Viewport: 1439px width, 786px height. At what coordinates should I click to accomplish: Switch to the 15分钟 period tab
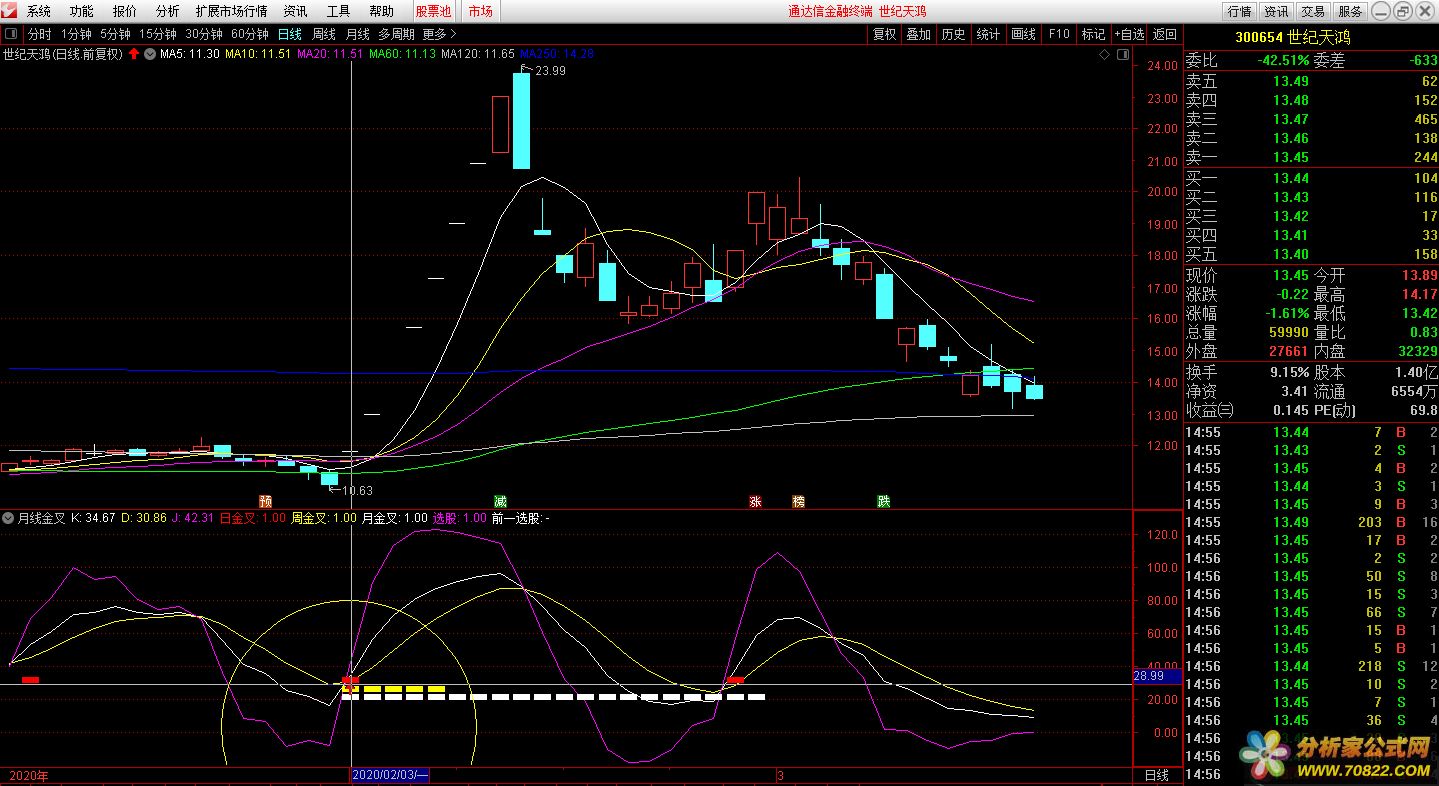[x=157, y=34]
